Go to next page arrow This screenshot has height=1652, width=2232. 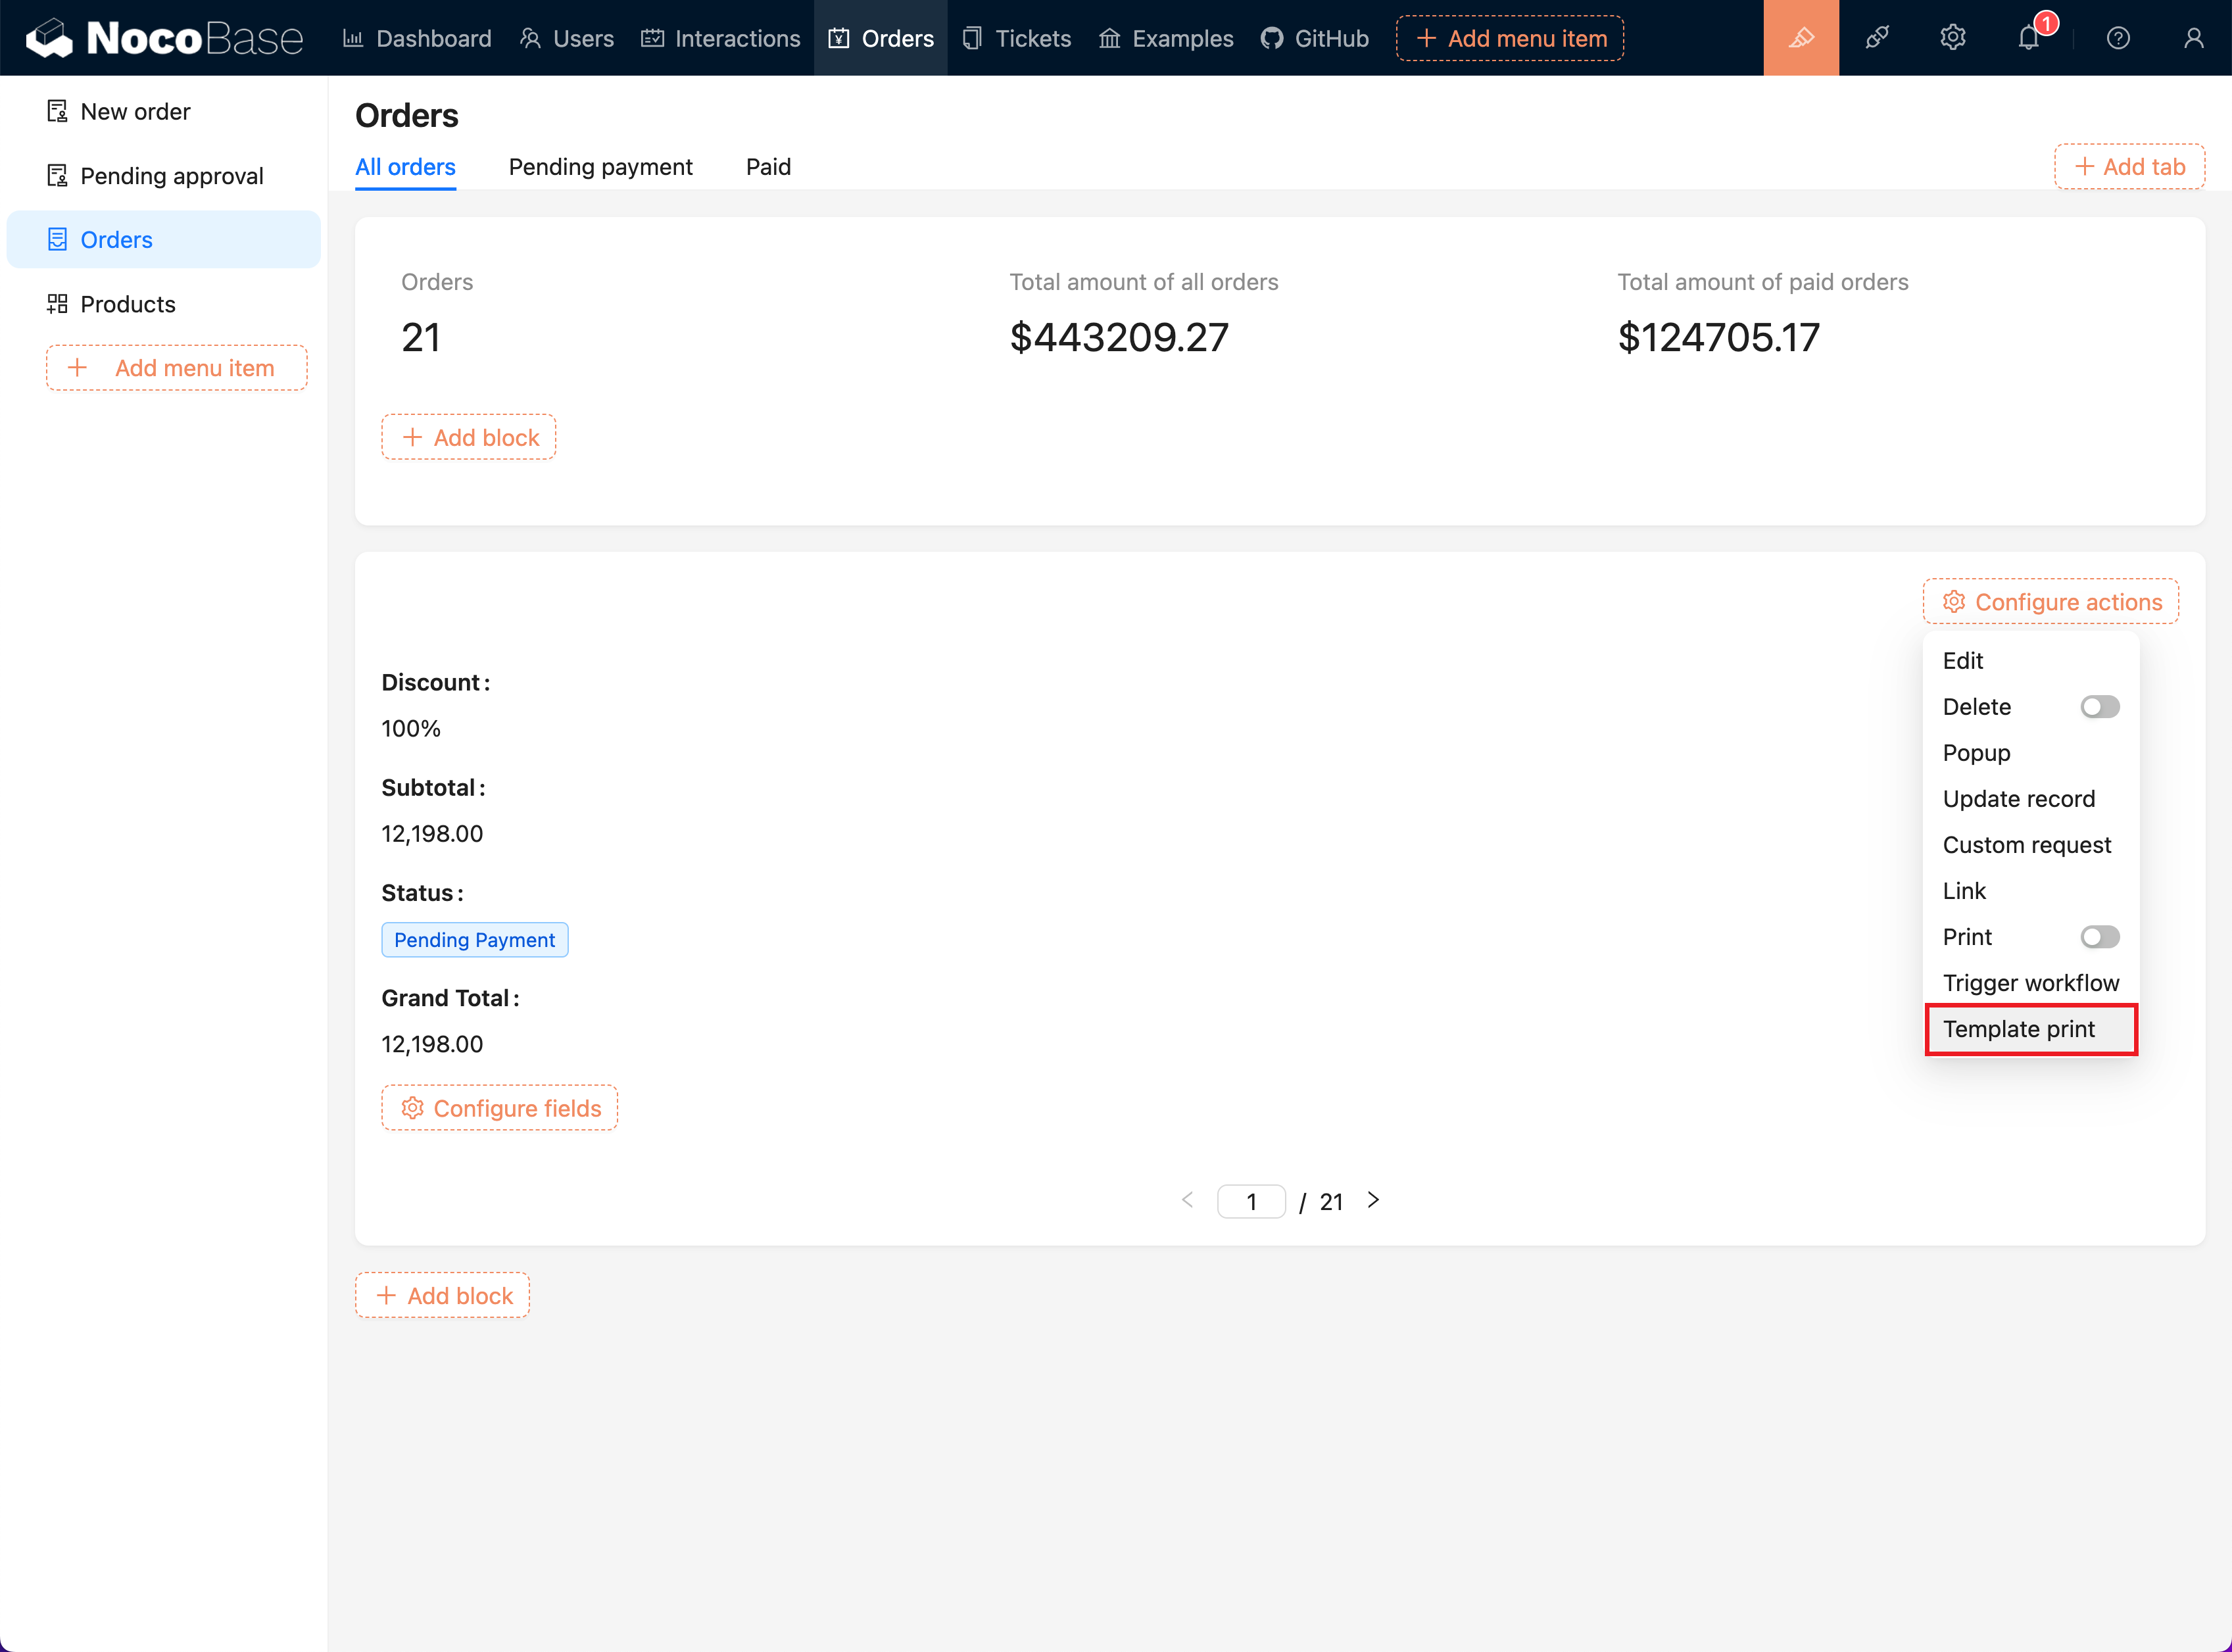click(1373, 1200)
